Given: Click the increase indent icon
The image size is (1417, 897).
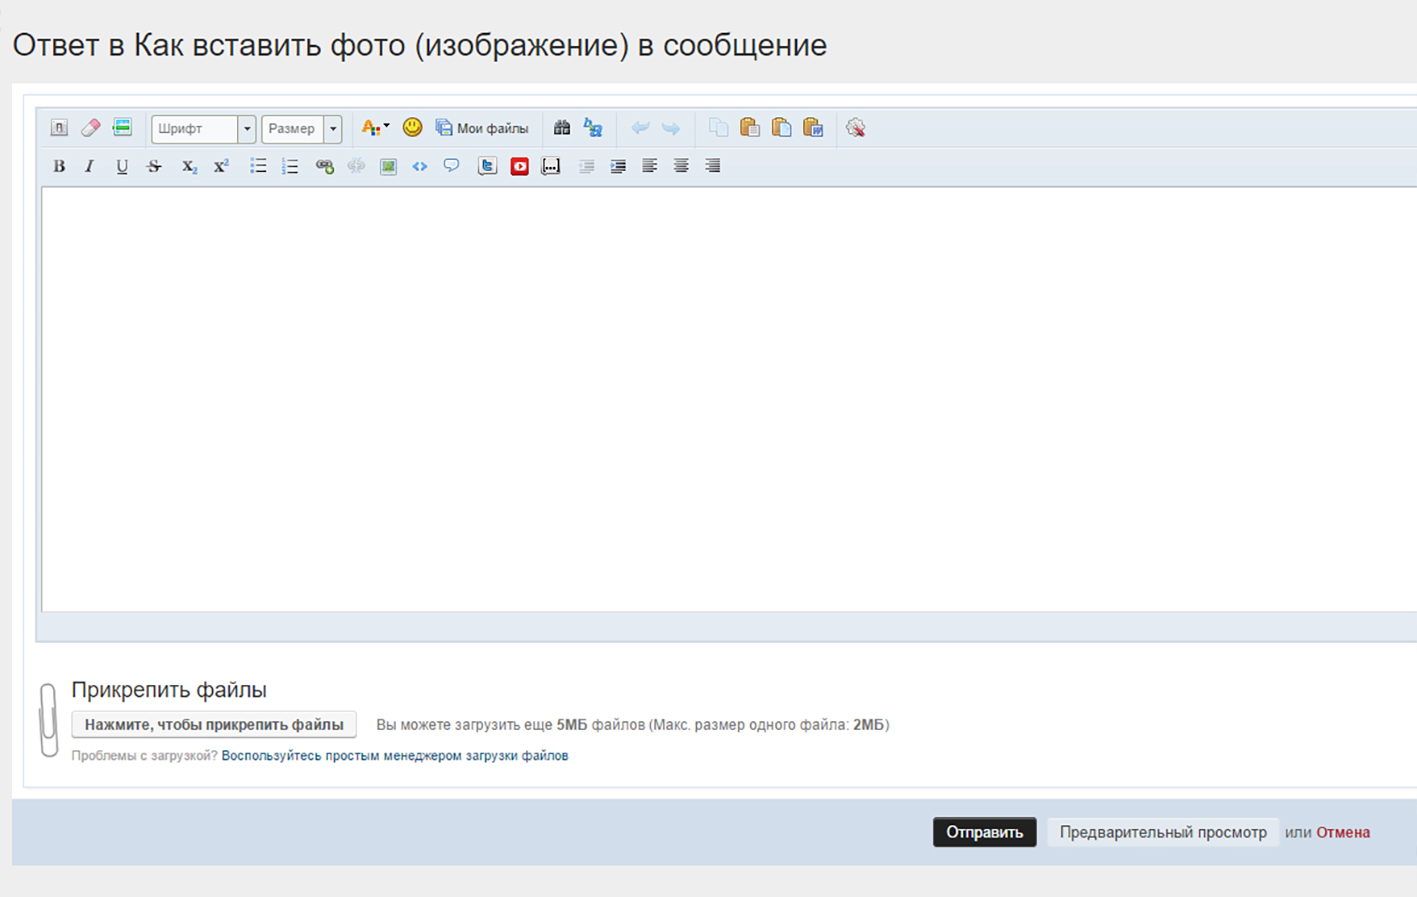Looking at the screenshot, I should pyautogui.click(x=618, y=167).
